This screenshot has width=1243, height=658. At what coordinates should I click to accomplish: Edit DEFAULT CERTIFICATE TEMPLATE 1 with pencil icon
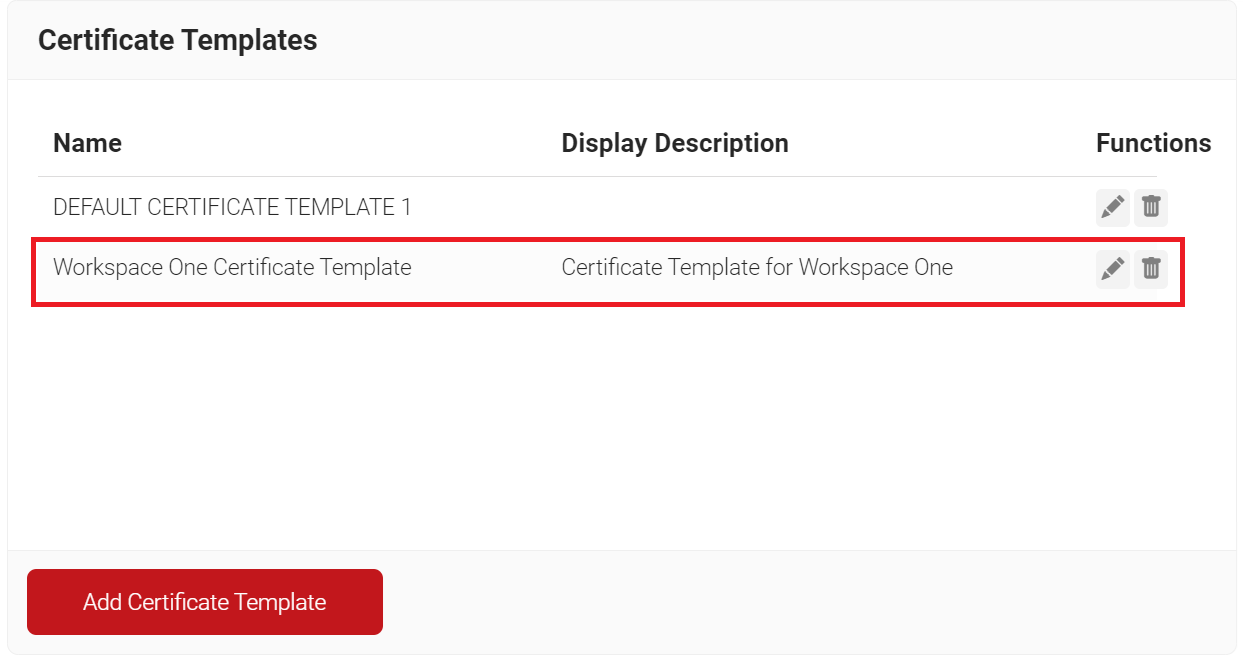tap(1112, 207)
